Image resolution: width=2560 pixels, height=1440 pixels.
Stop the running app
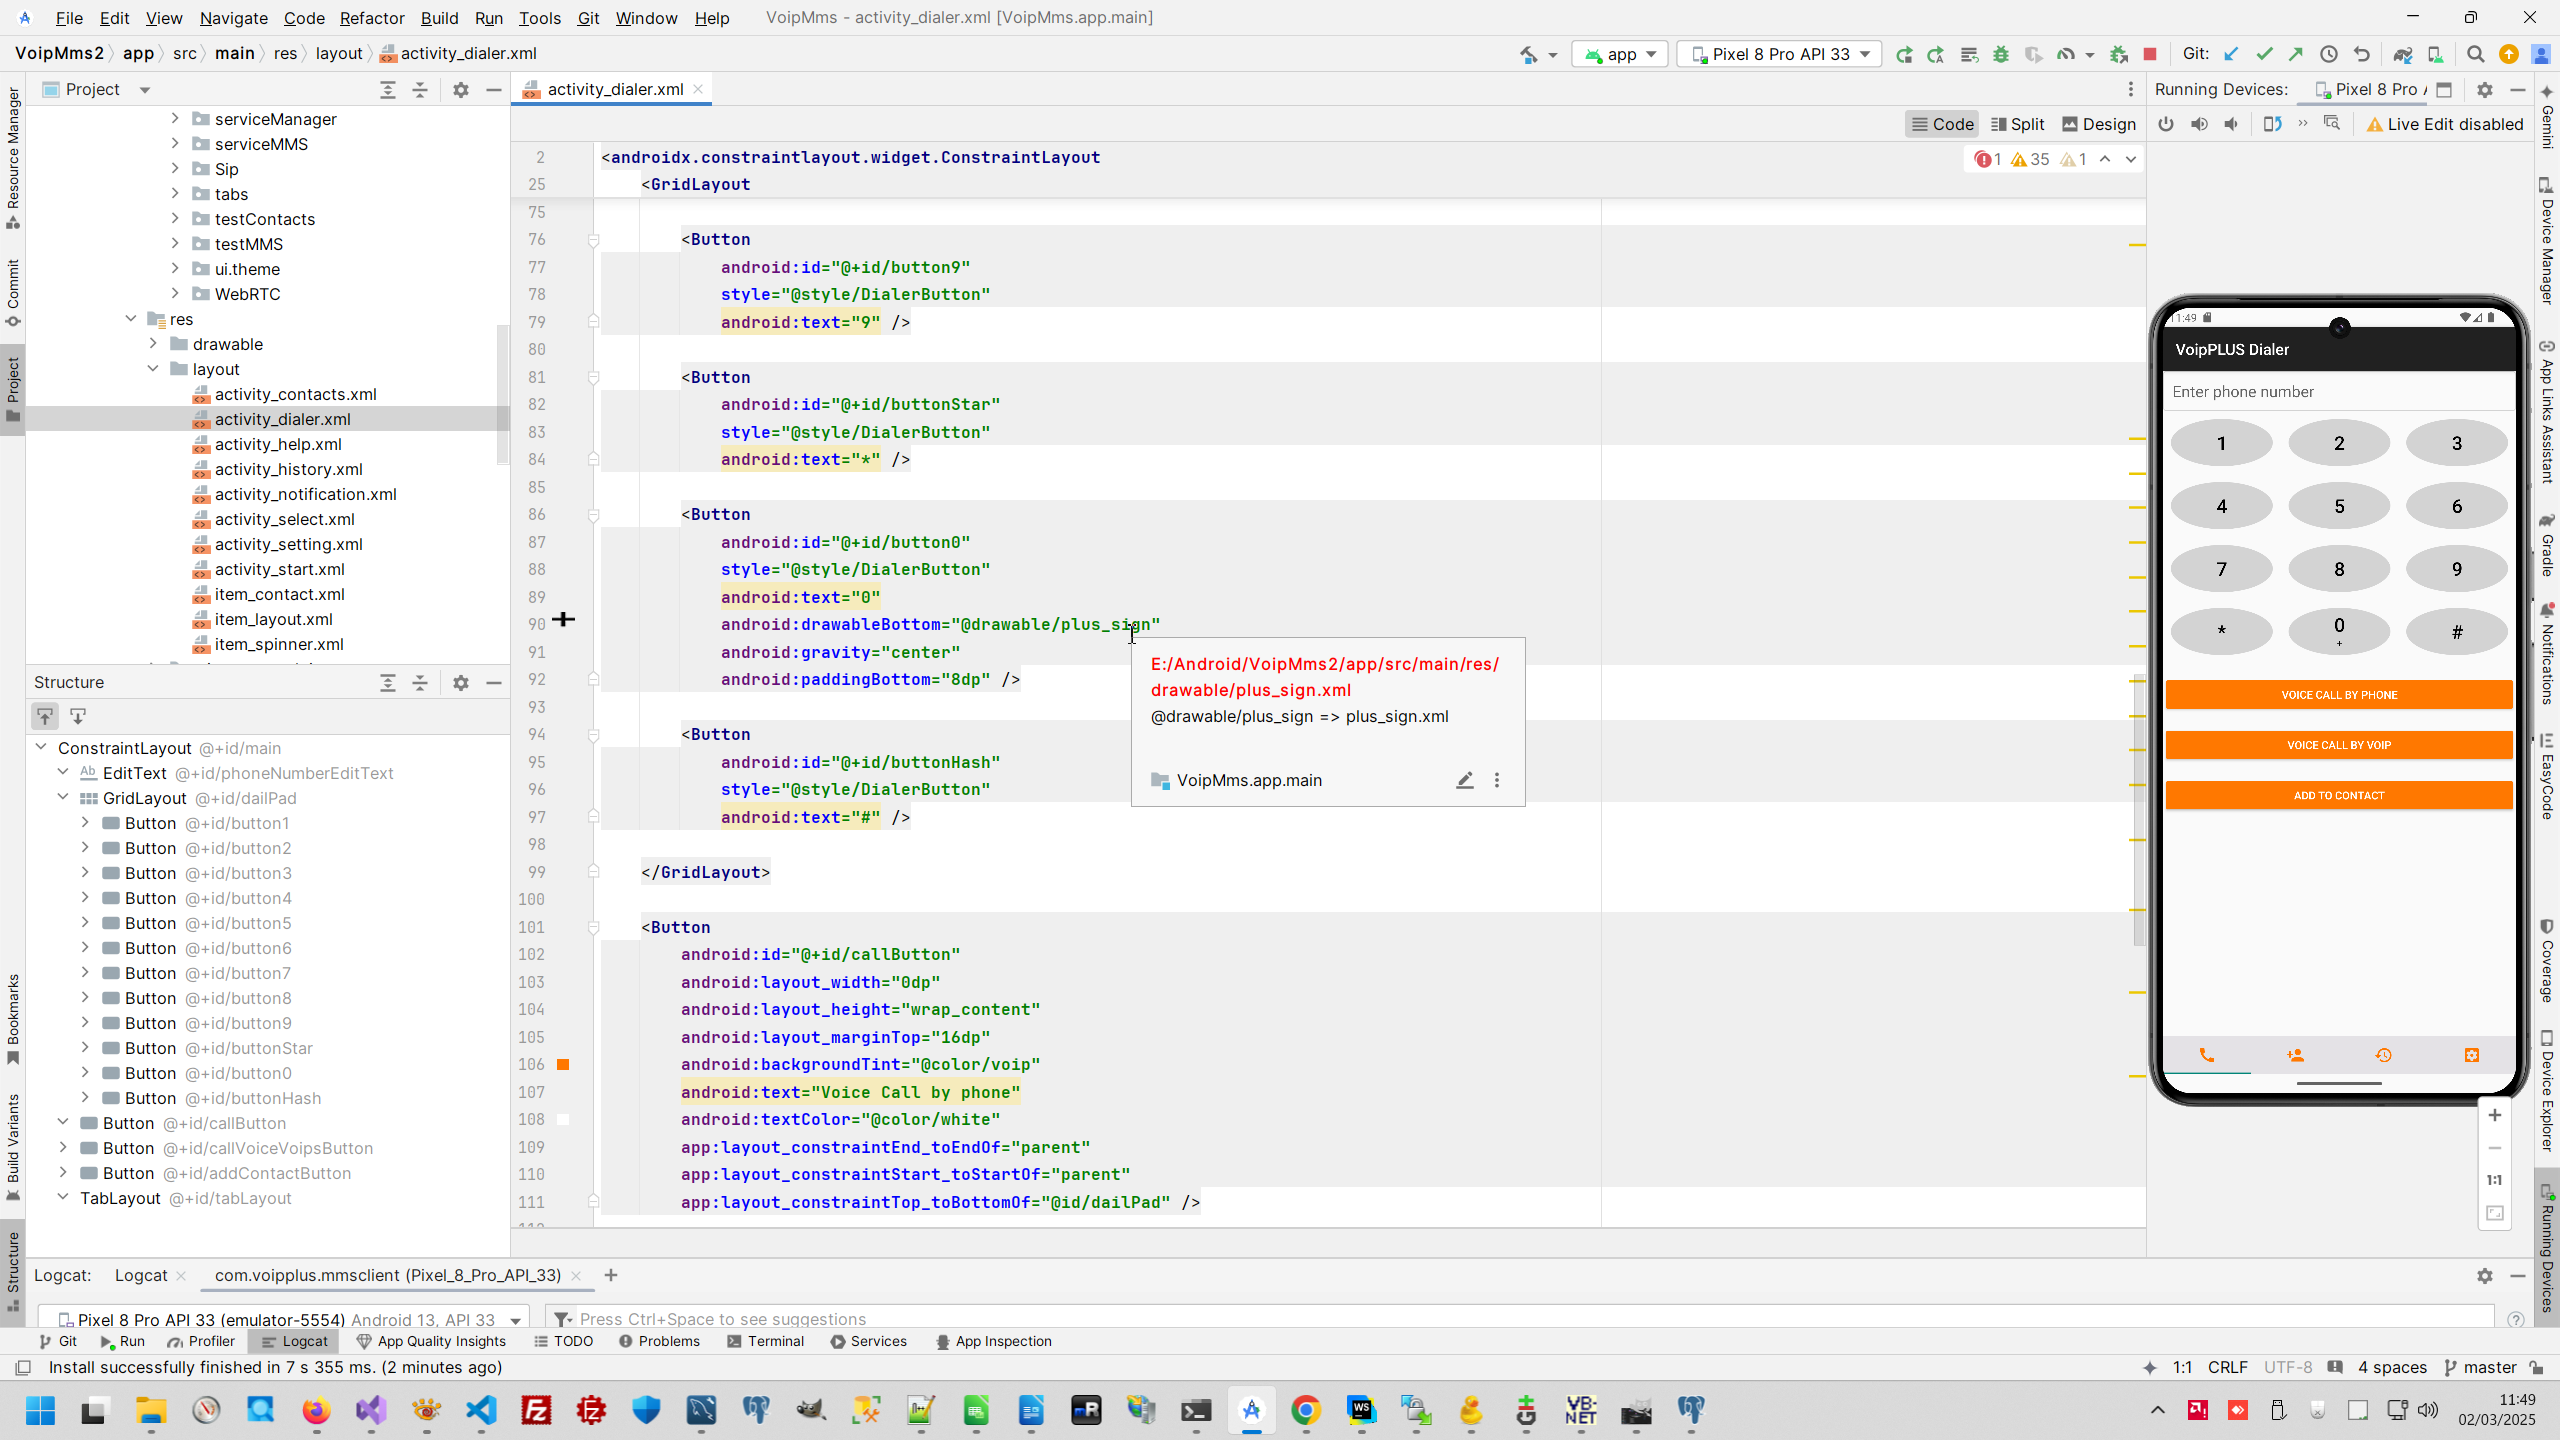(2150, 54)
